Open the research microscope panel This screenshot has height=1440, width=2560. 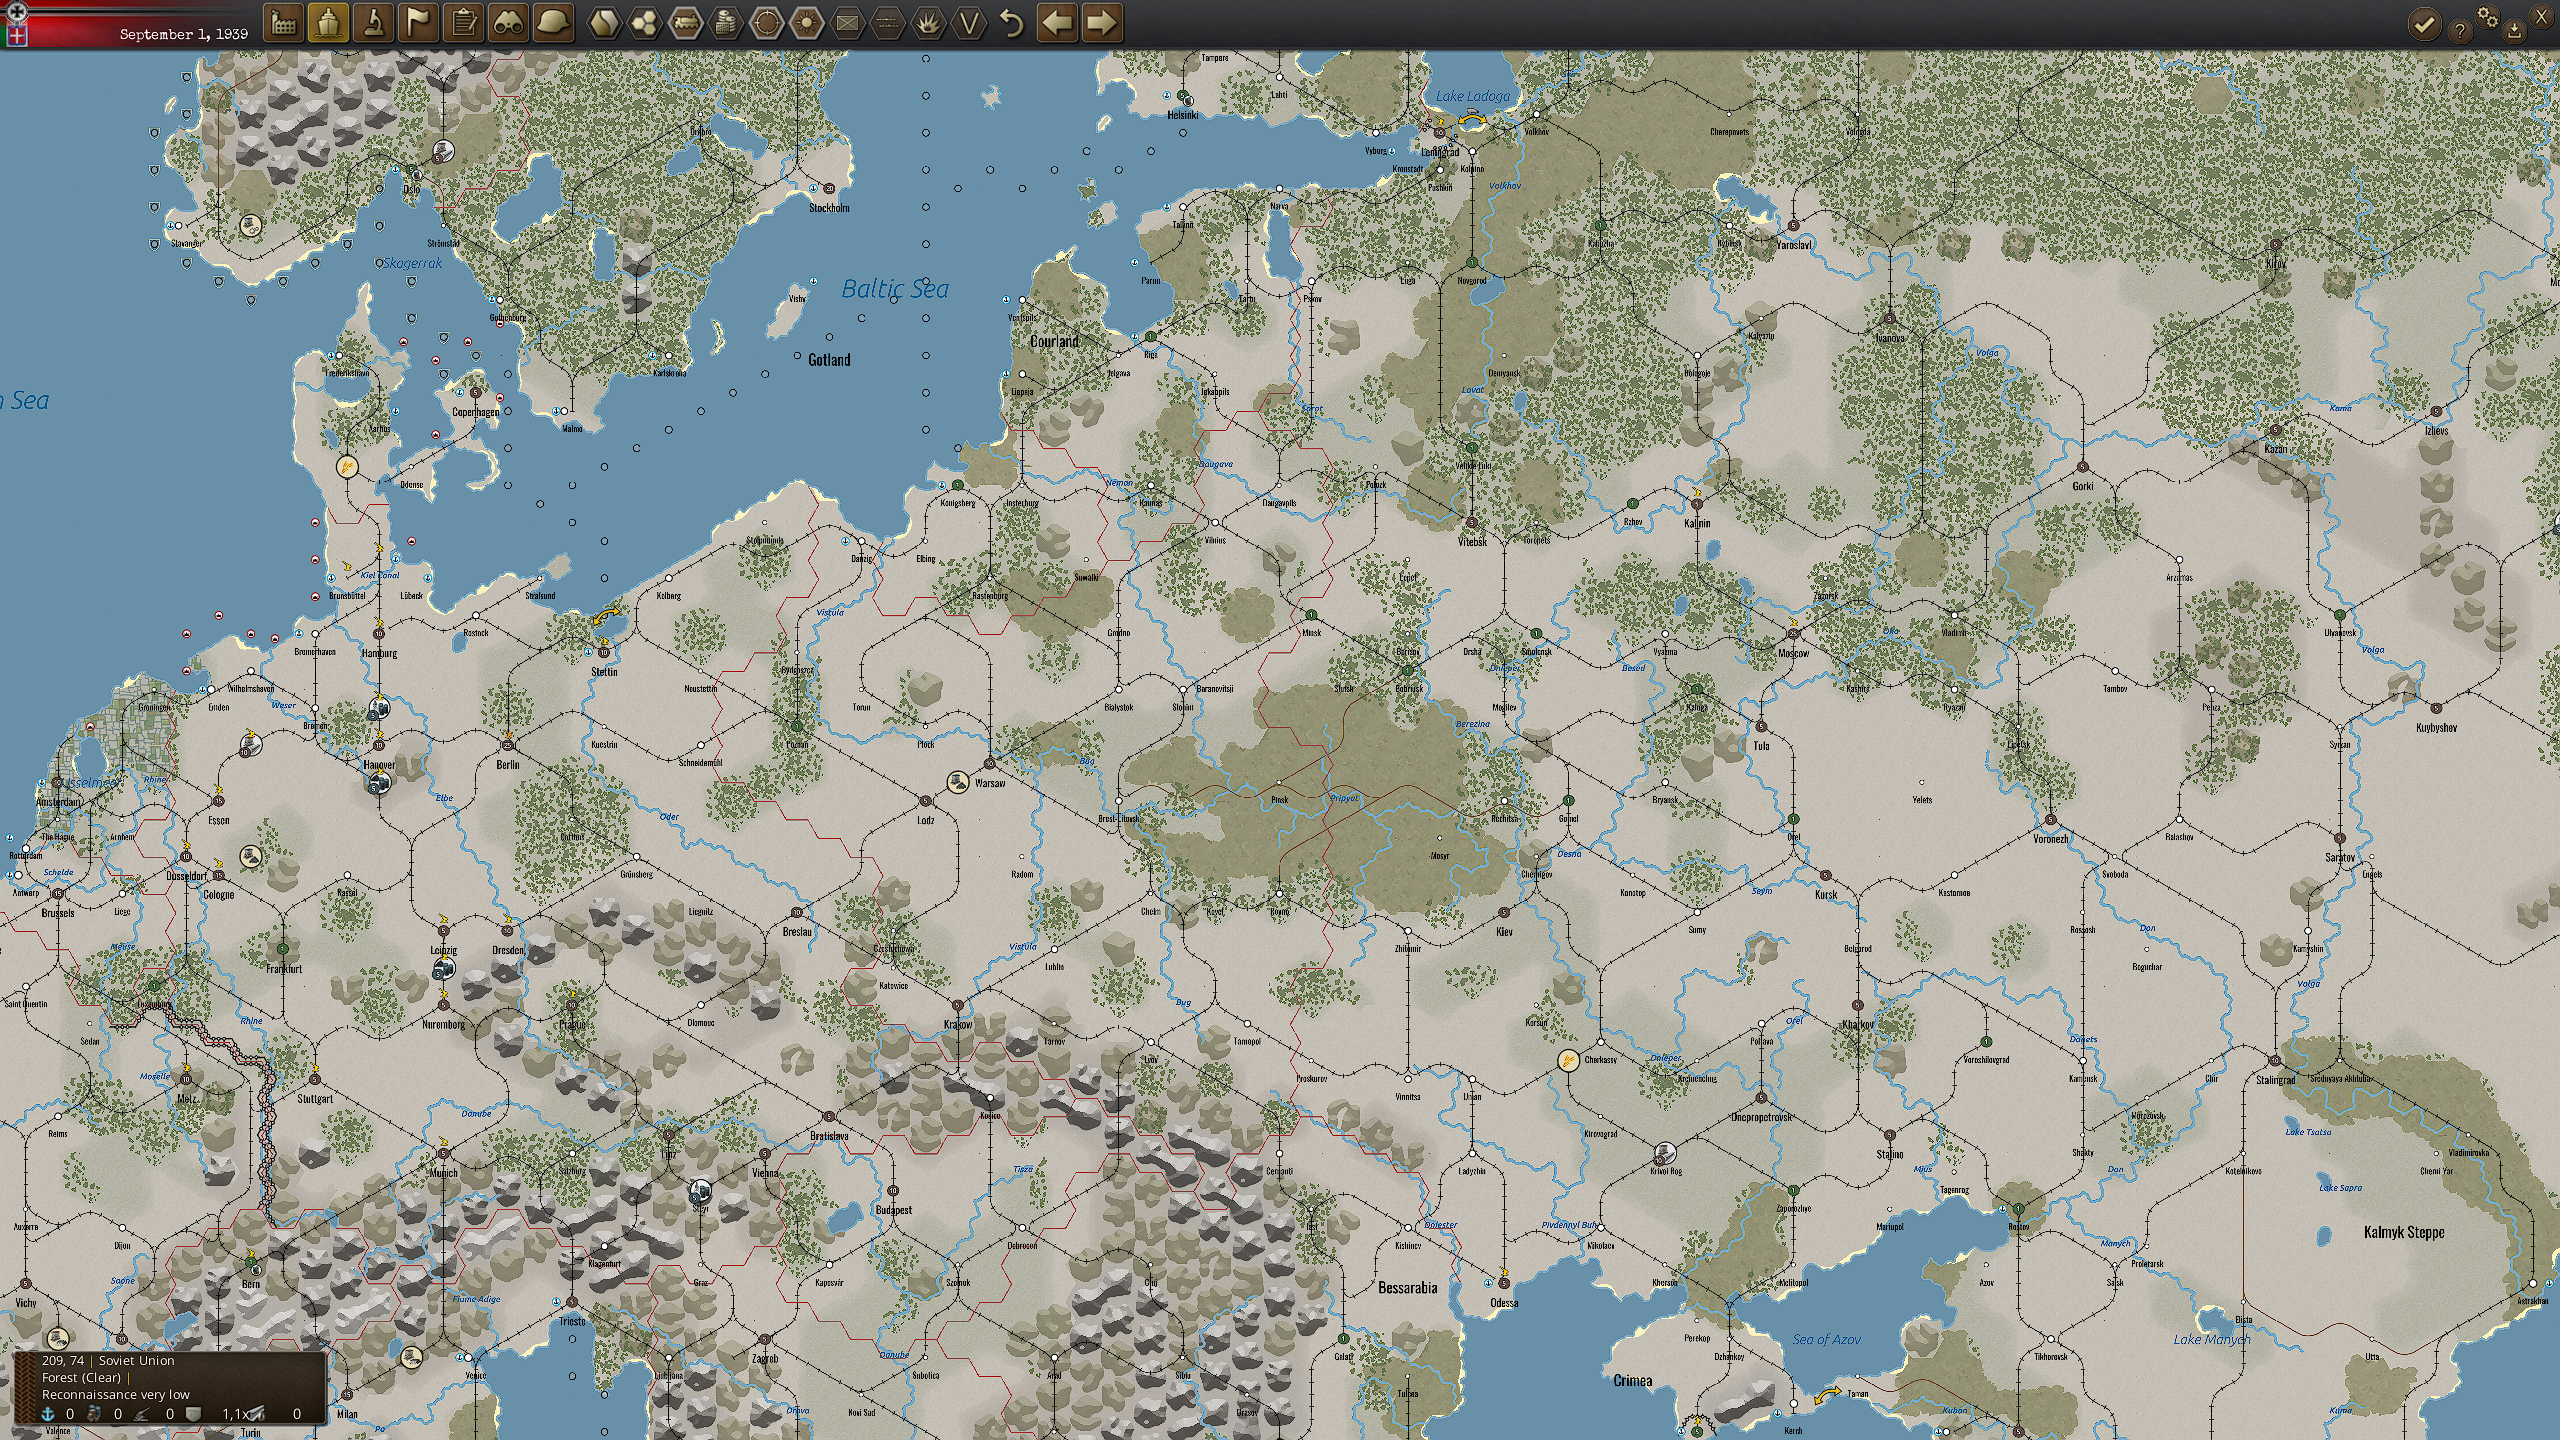coord(373,23)
